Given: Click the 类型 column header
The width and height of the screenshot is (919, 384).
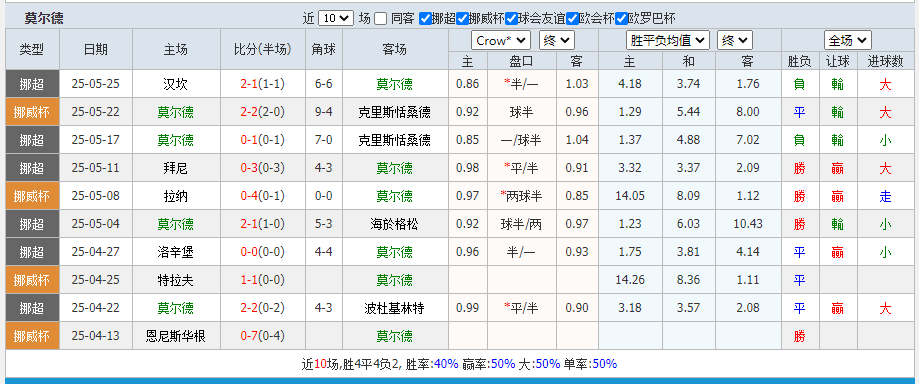Looking at the screenshot, I should [x=32, y=49].
